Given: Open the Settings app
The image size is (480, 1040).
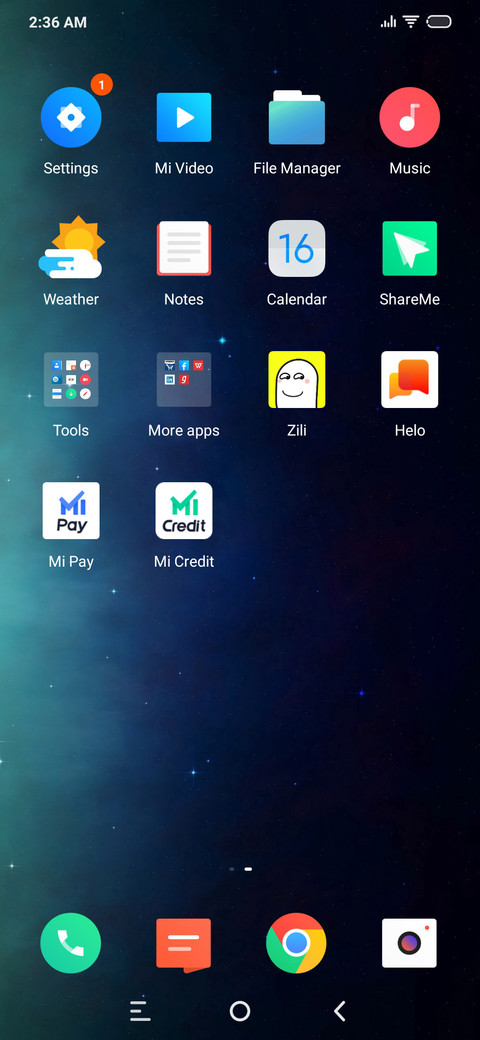Looking at the screenshot, I should [x=71, y=117].
